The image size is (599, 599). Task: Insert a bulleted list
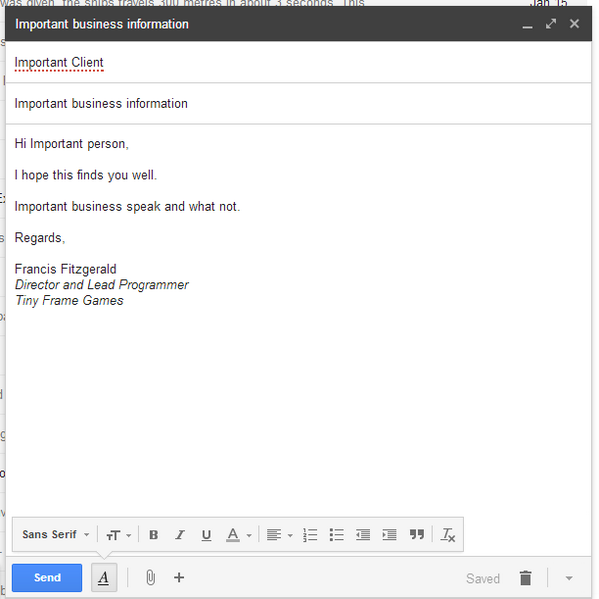pos(336,535)
